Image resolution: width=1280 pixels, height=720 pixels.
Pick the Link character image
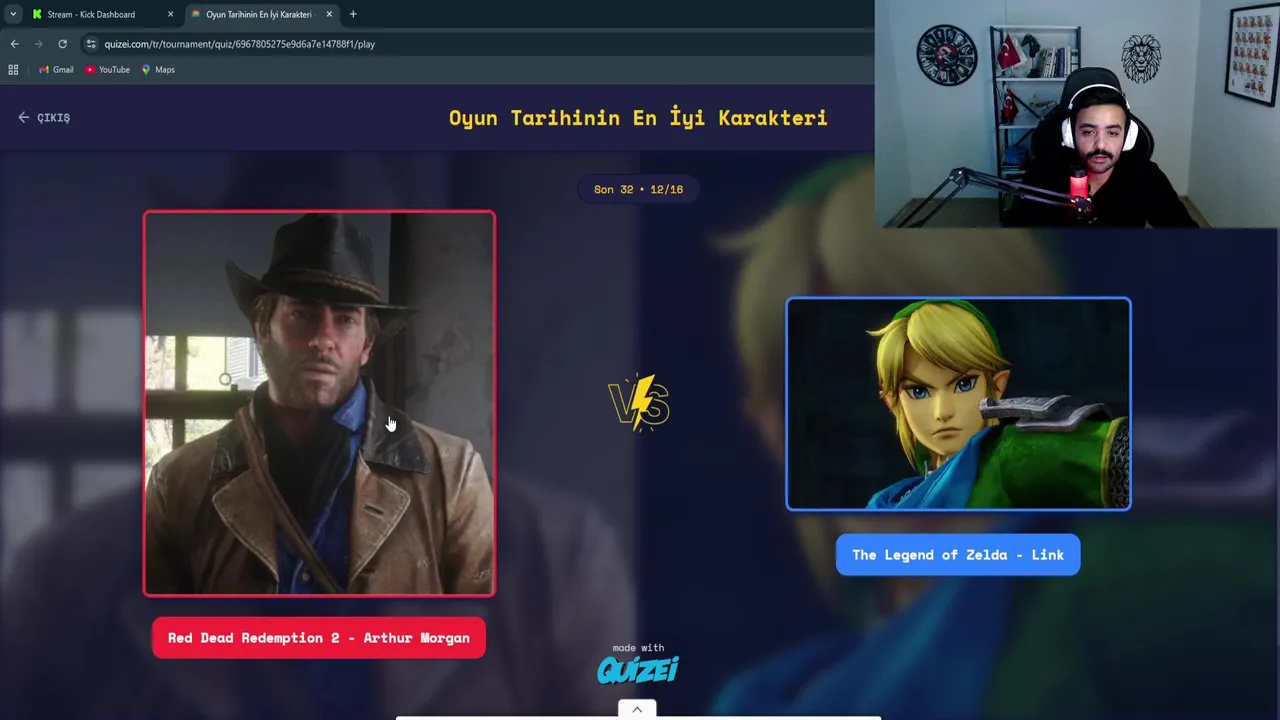point(958,404)
